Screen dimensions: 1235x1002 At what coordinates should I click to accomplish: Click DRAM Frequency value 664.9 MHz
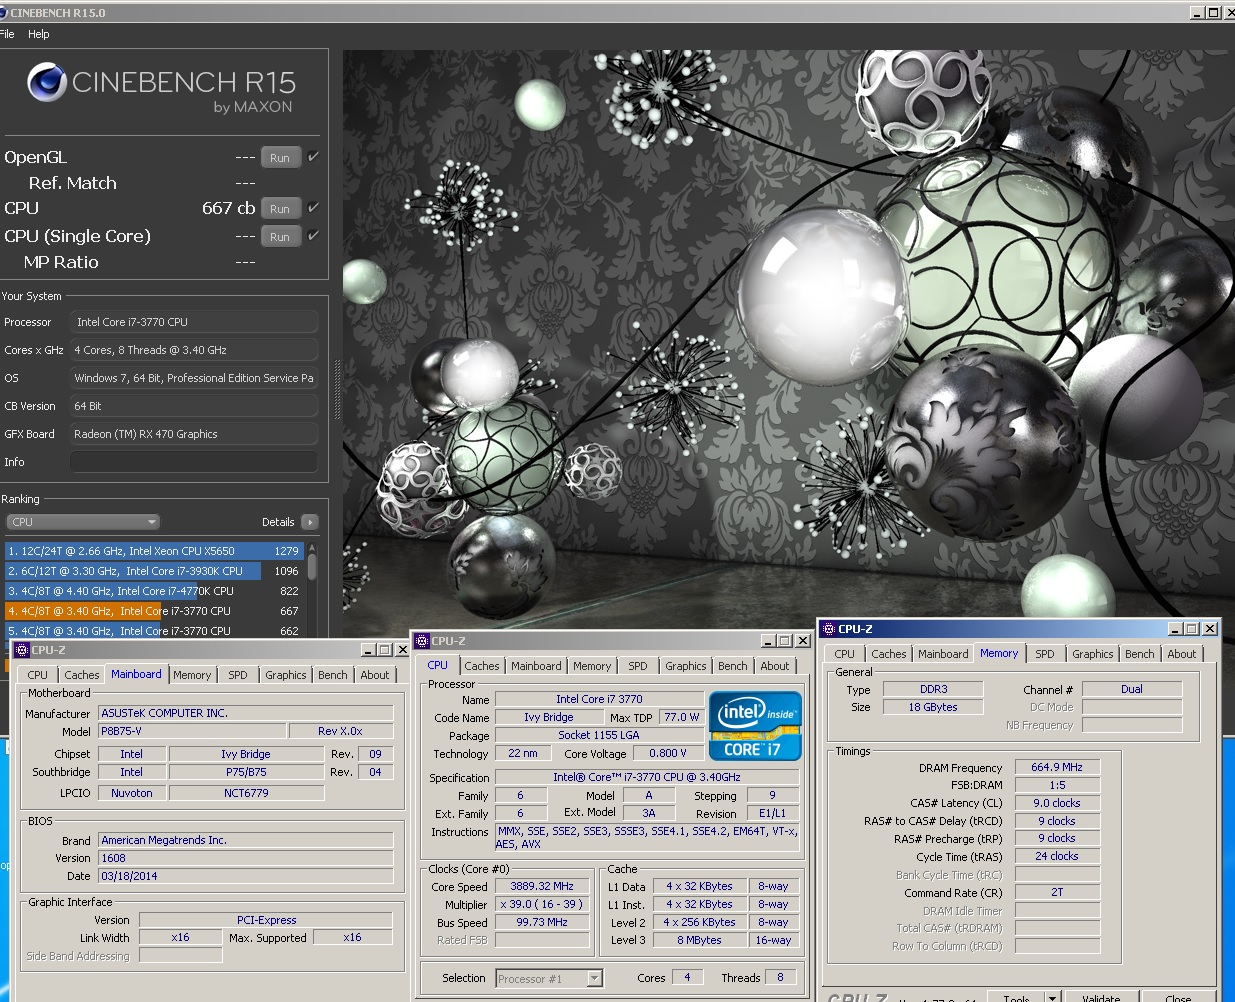point(1057,768)
